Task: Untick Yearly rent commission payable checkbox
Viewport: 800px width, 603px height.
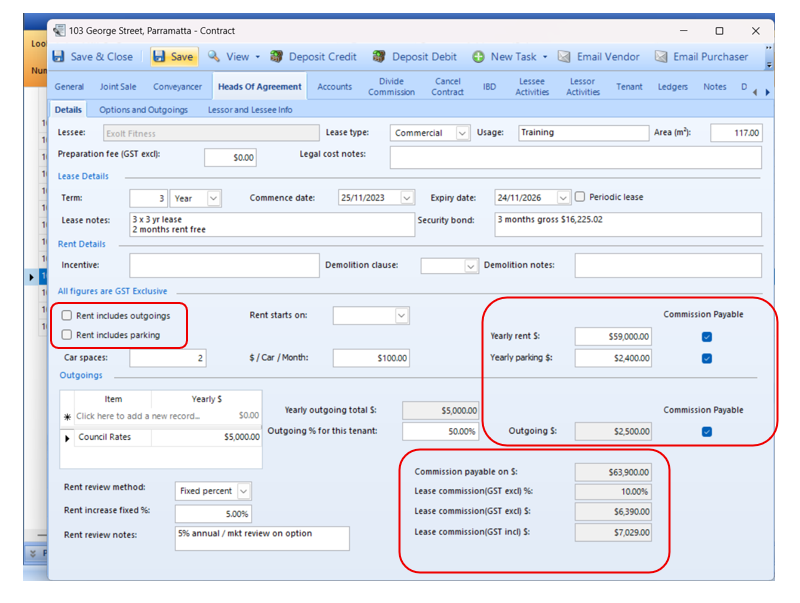Action: 707,337
